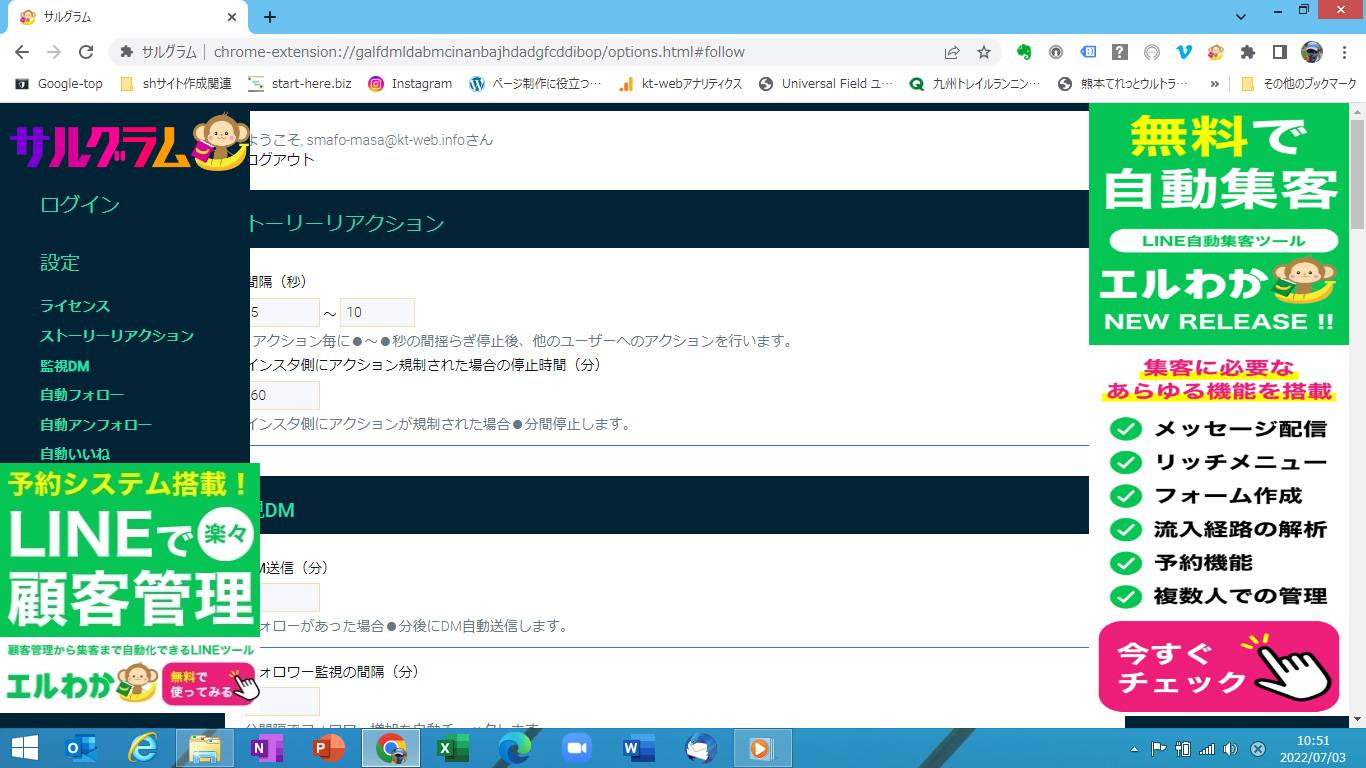Launch Internet Explorer from taskbar

pyautogui.click(x=143, y=748)
